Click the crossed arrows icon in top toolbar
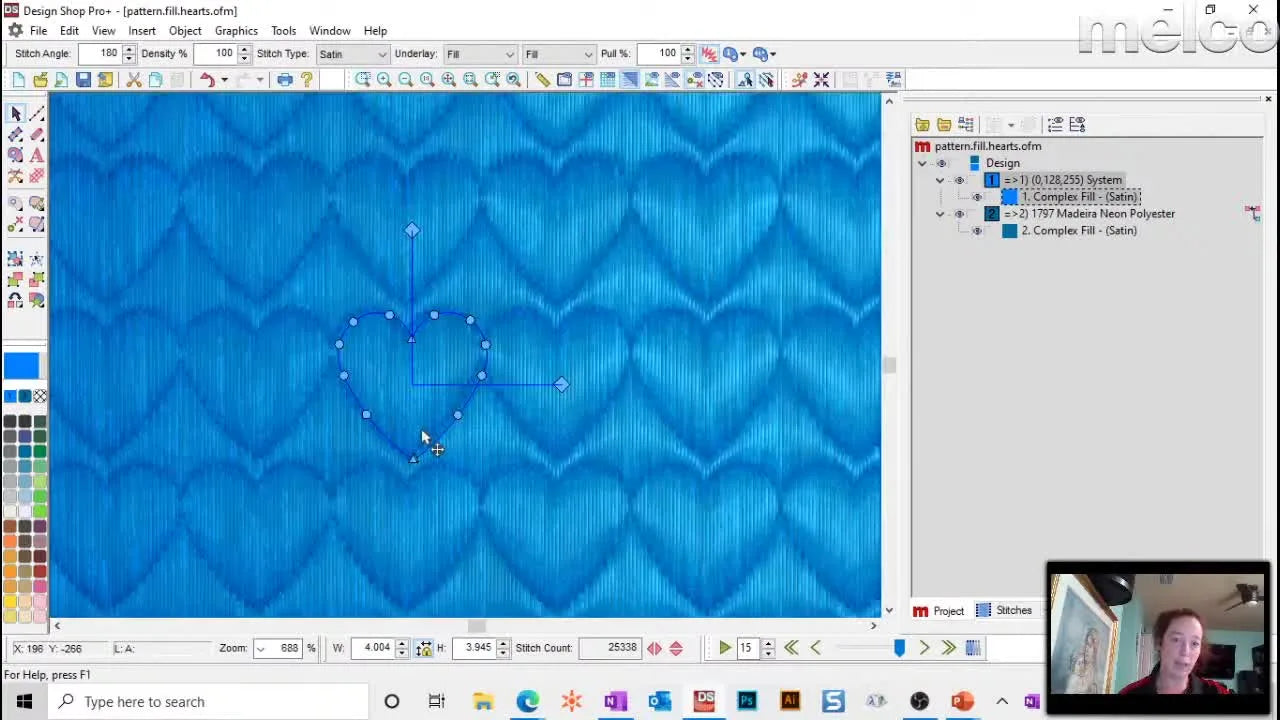This screenshot has width=1280, height=720. pyautogui.click(x=821, y=80)
